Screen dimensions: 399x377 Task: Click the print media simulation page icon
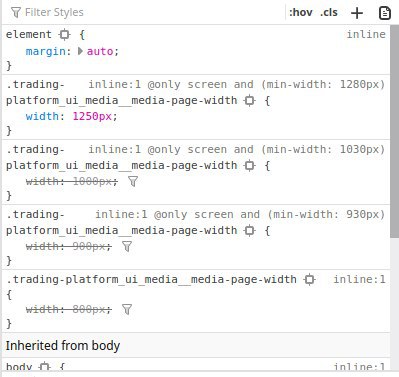[x=385, y=13]
